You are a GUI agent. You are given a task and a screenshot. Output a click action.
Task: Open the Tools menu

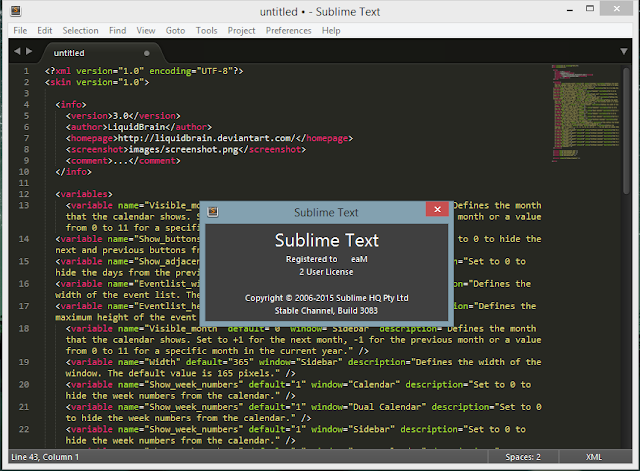click(207, 31)
